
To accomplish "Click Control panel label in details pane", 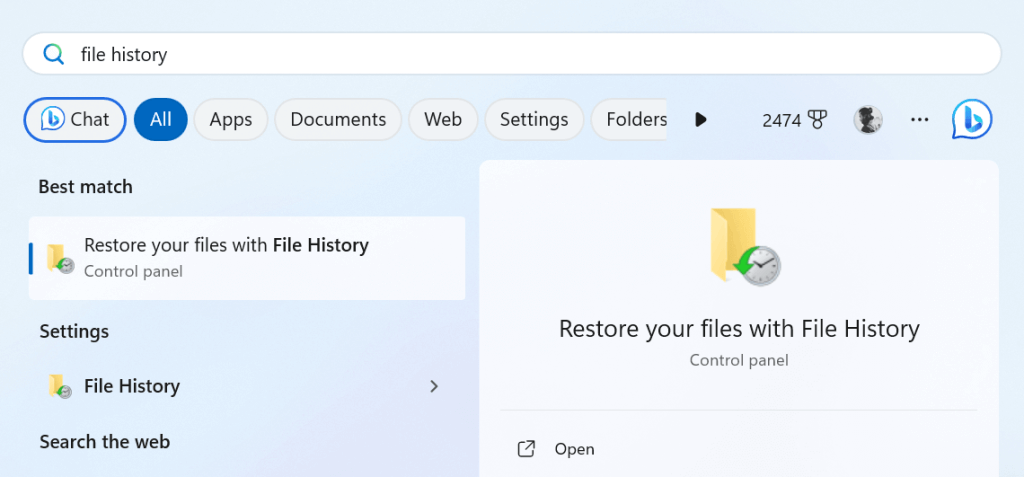I will point(739,360).
